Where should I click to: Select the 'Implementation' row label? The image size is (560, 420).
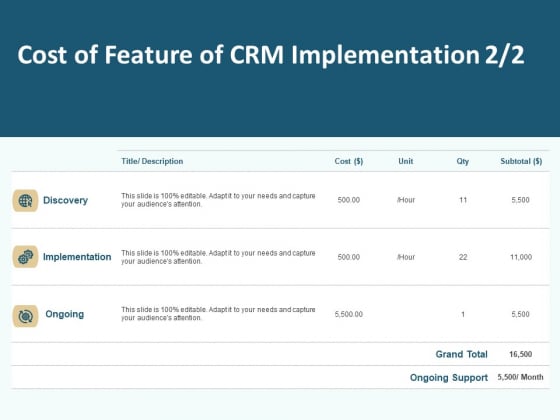[77, 257]
